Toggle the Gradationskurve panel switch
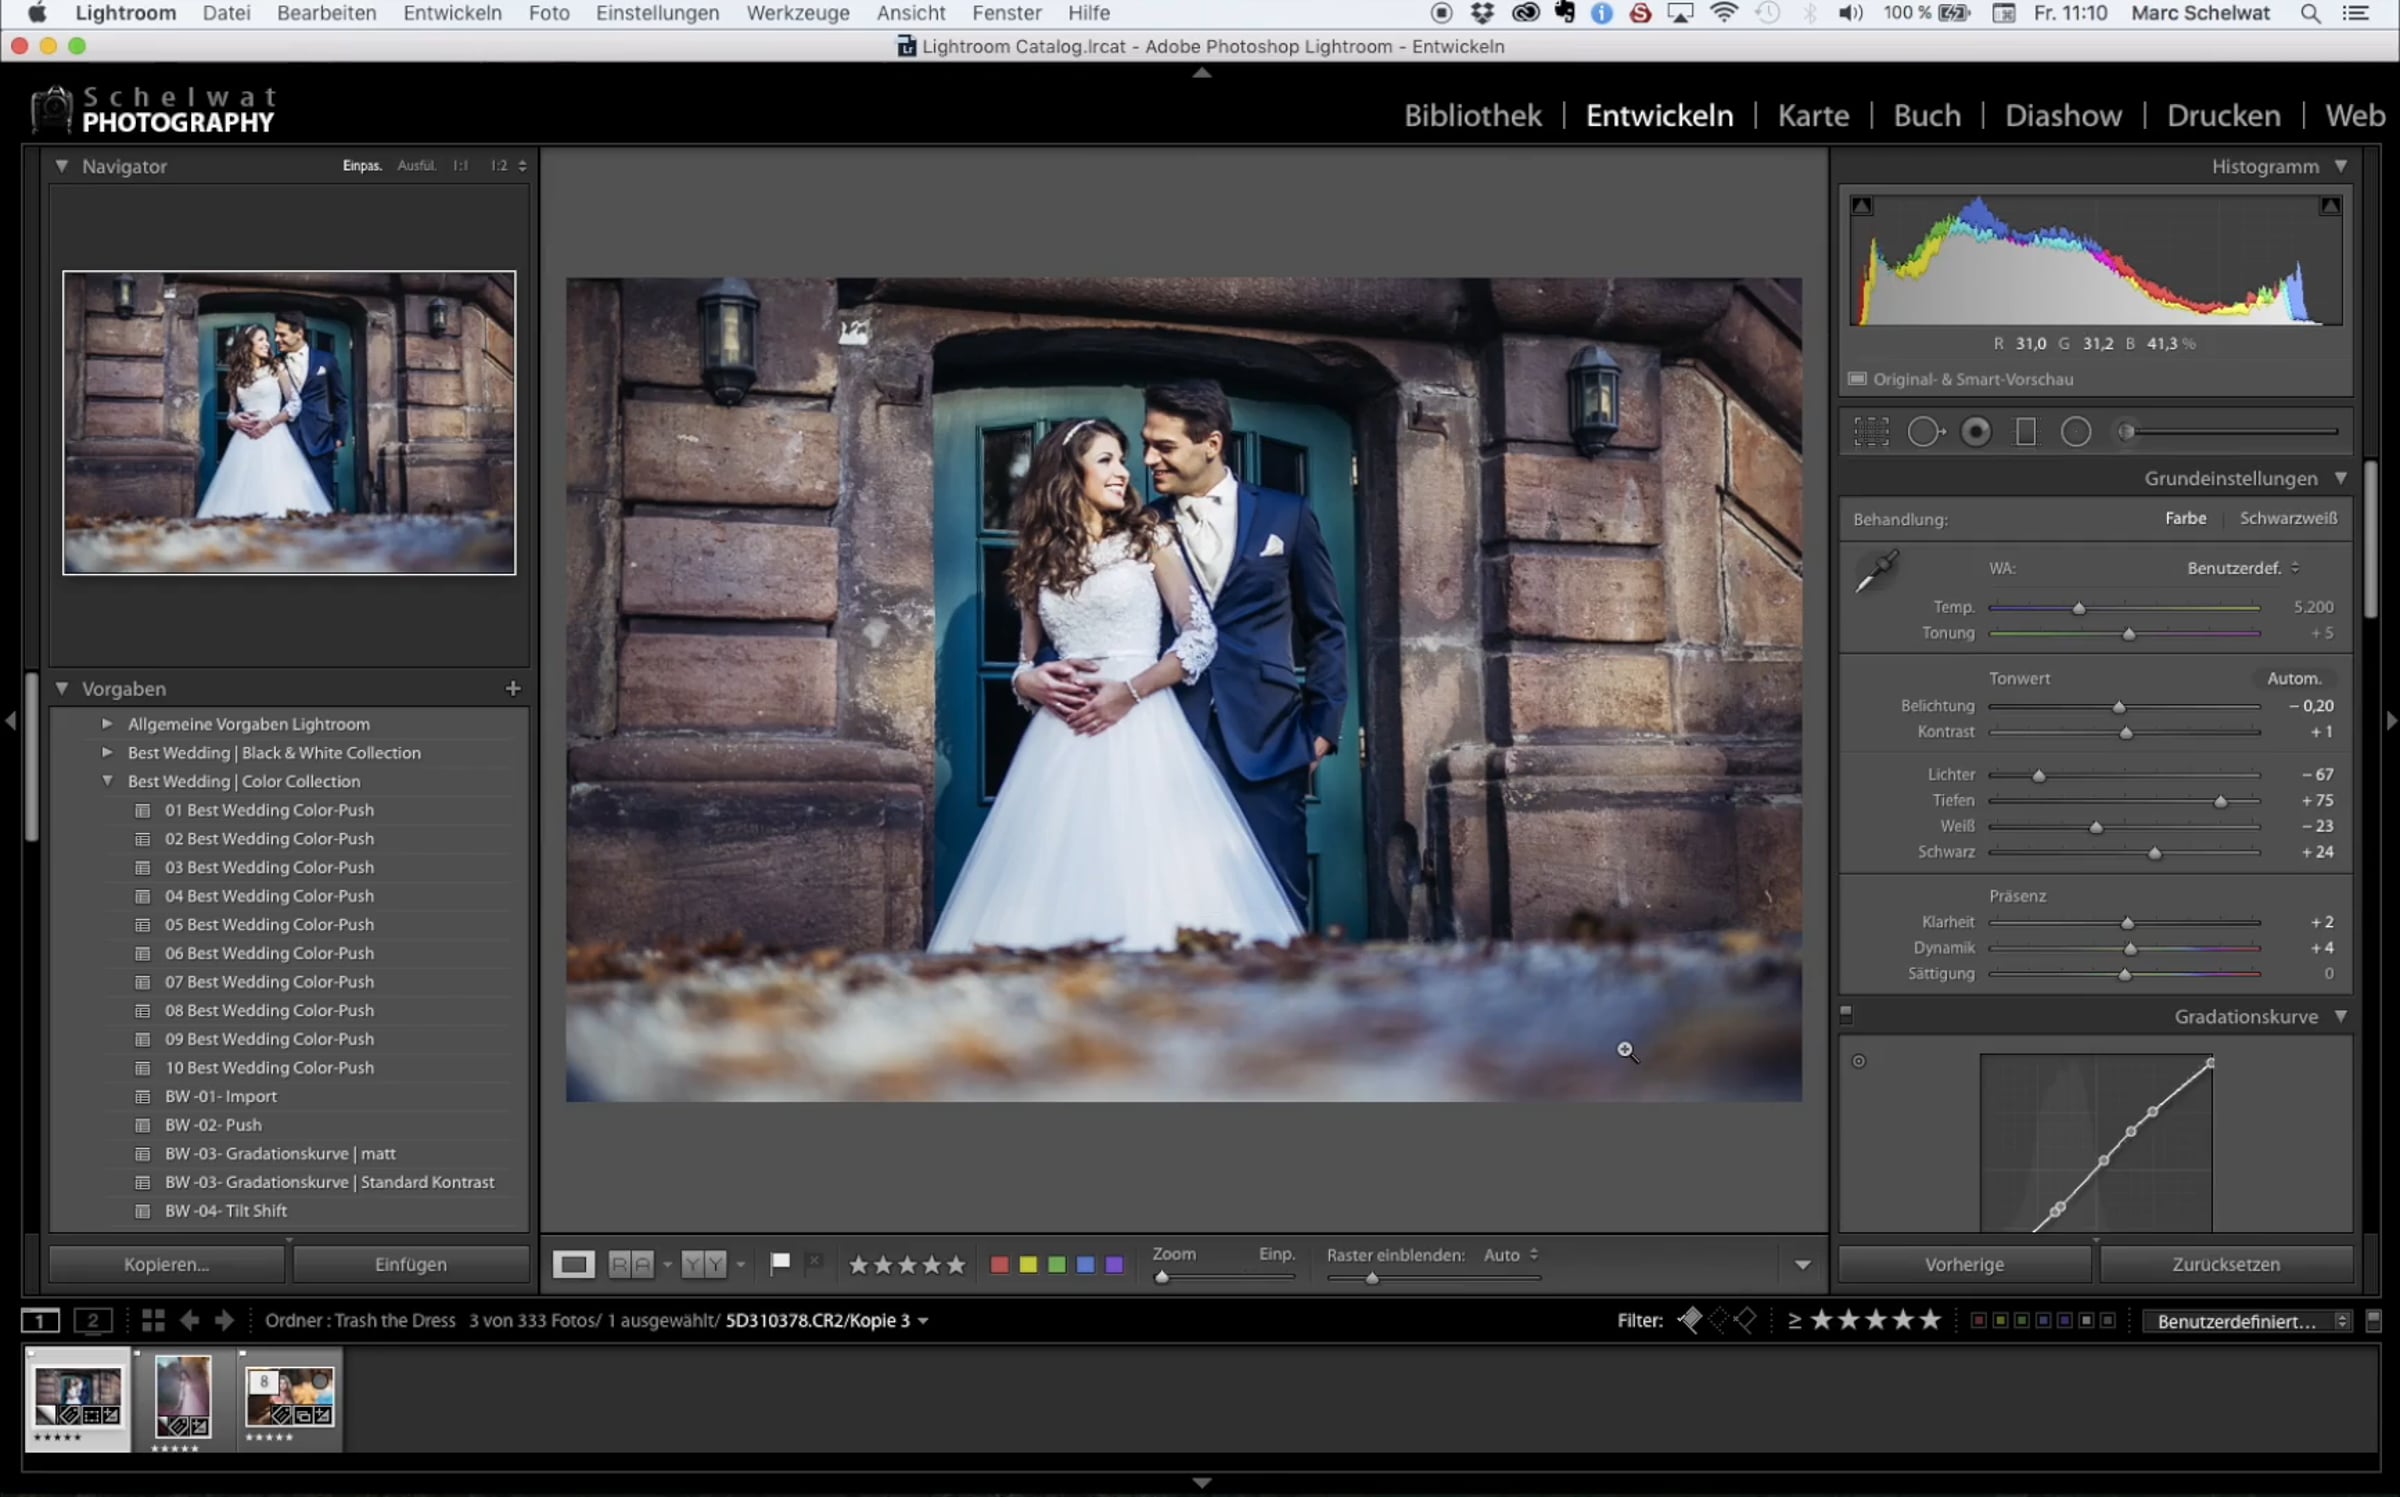 pos(1846,1015)
